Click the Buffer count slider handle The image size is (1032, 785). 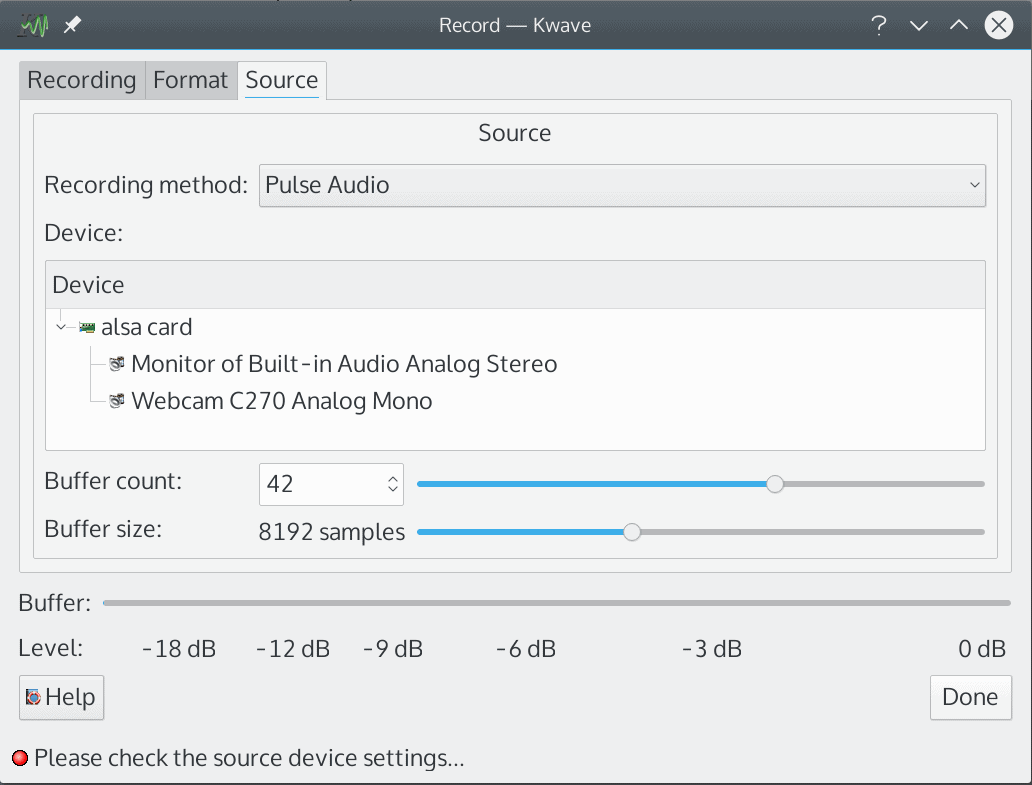(775, 484)
